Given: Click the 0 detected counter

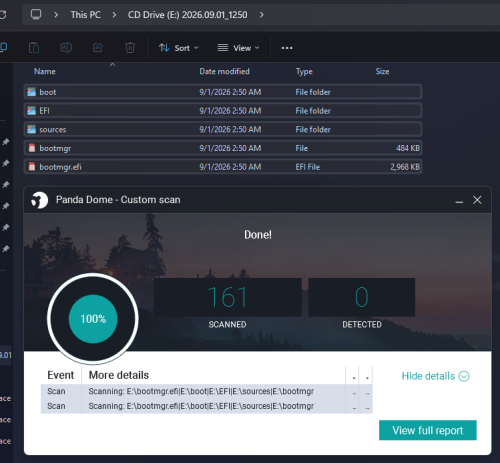Looking at the screenshot, I should click(x=362, y=297).
